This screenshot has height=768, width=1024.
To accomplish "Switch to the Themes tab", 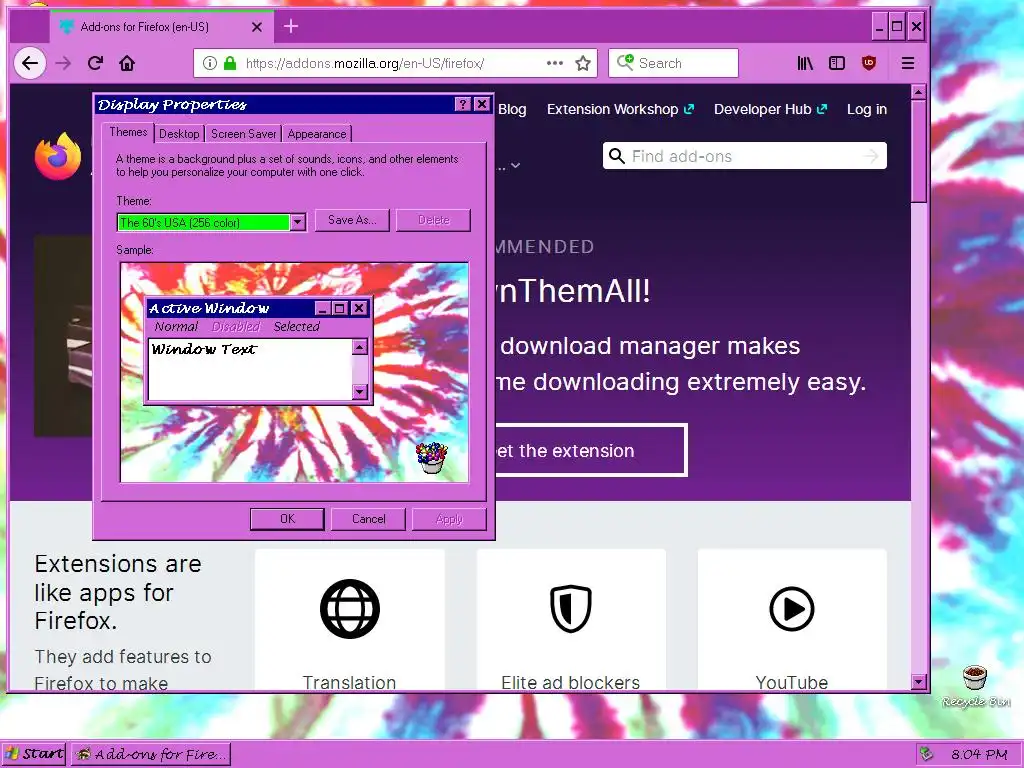I will [128, 133].
